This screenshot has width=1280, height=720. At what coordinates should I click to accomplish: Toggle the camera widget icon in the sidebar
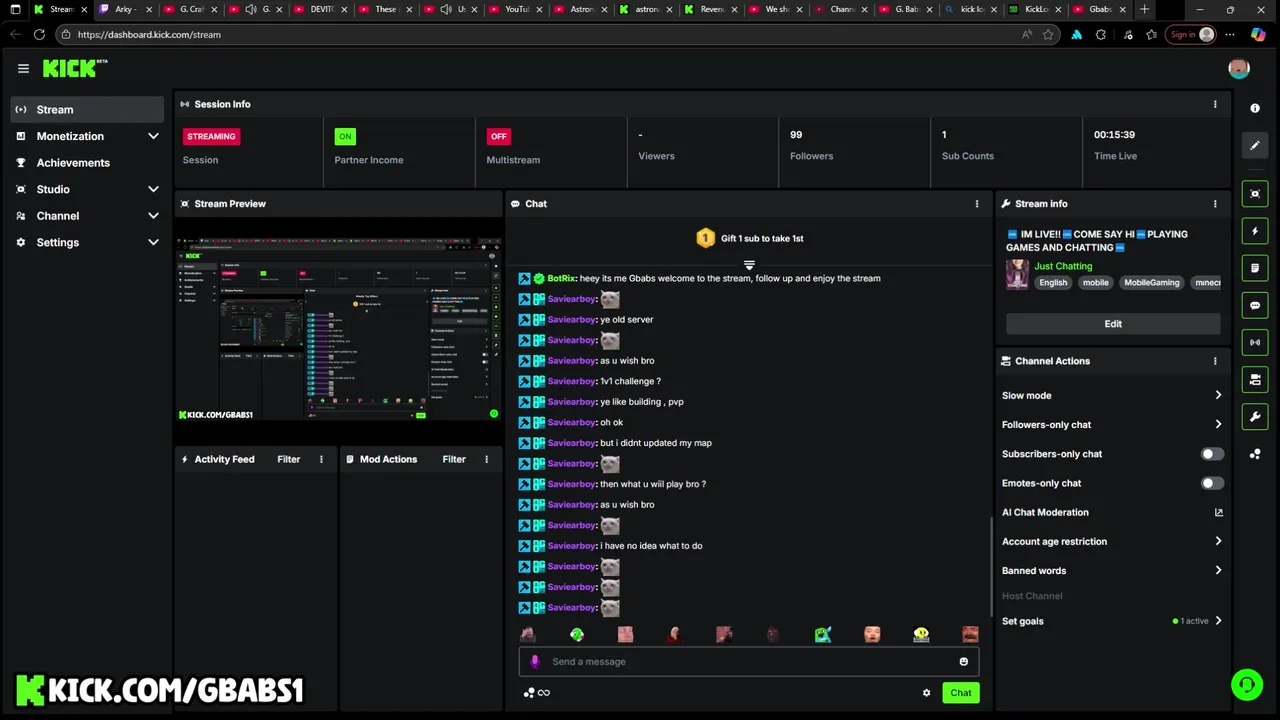point(1255,379)
